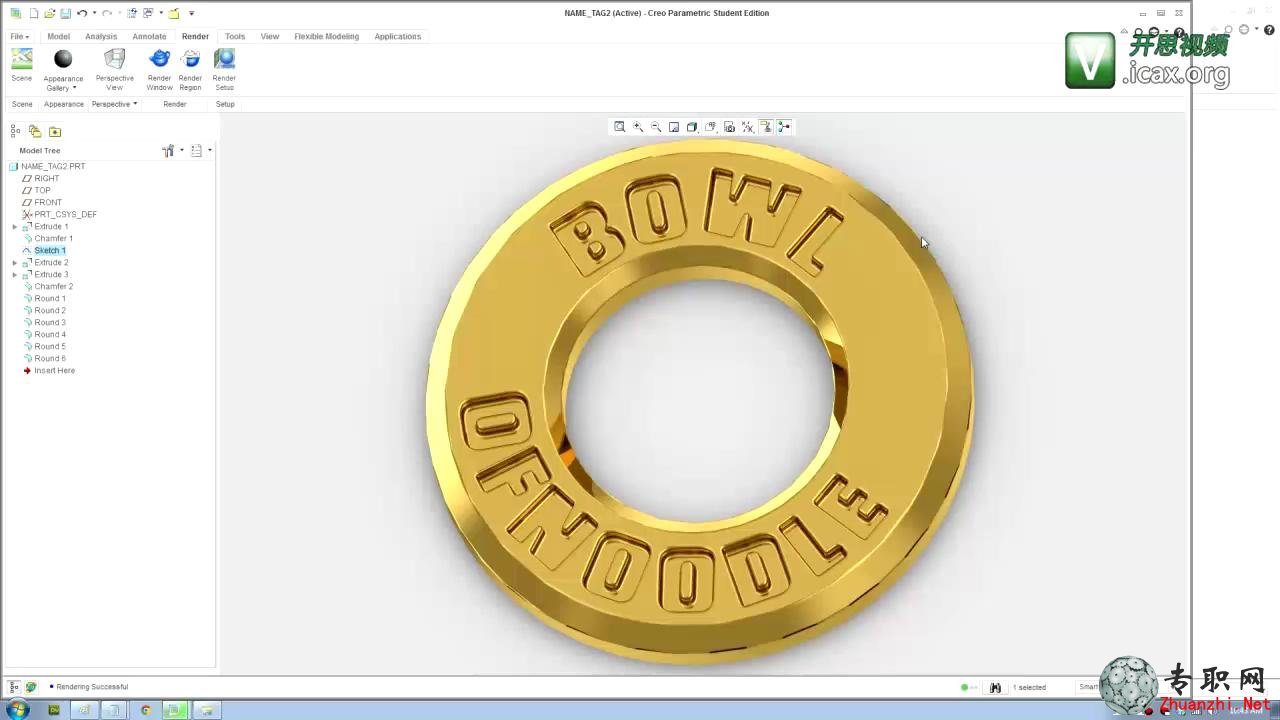
Task: Start Render Window teapot
Action: pyautogui.click(x=159, y=59)
